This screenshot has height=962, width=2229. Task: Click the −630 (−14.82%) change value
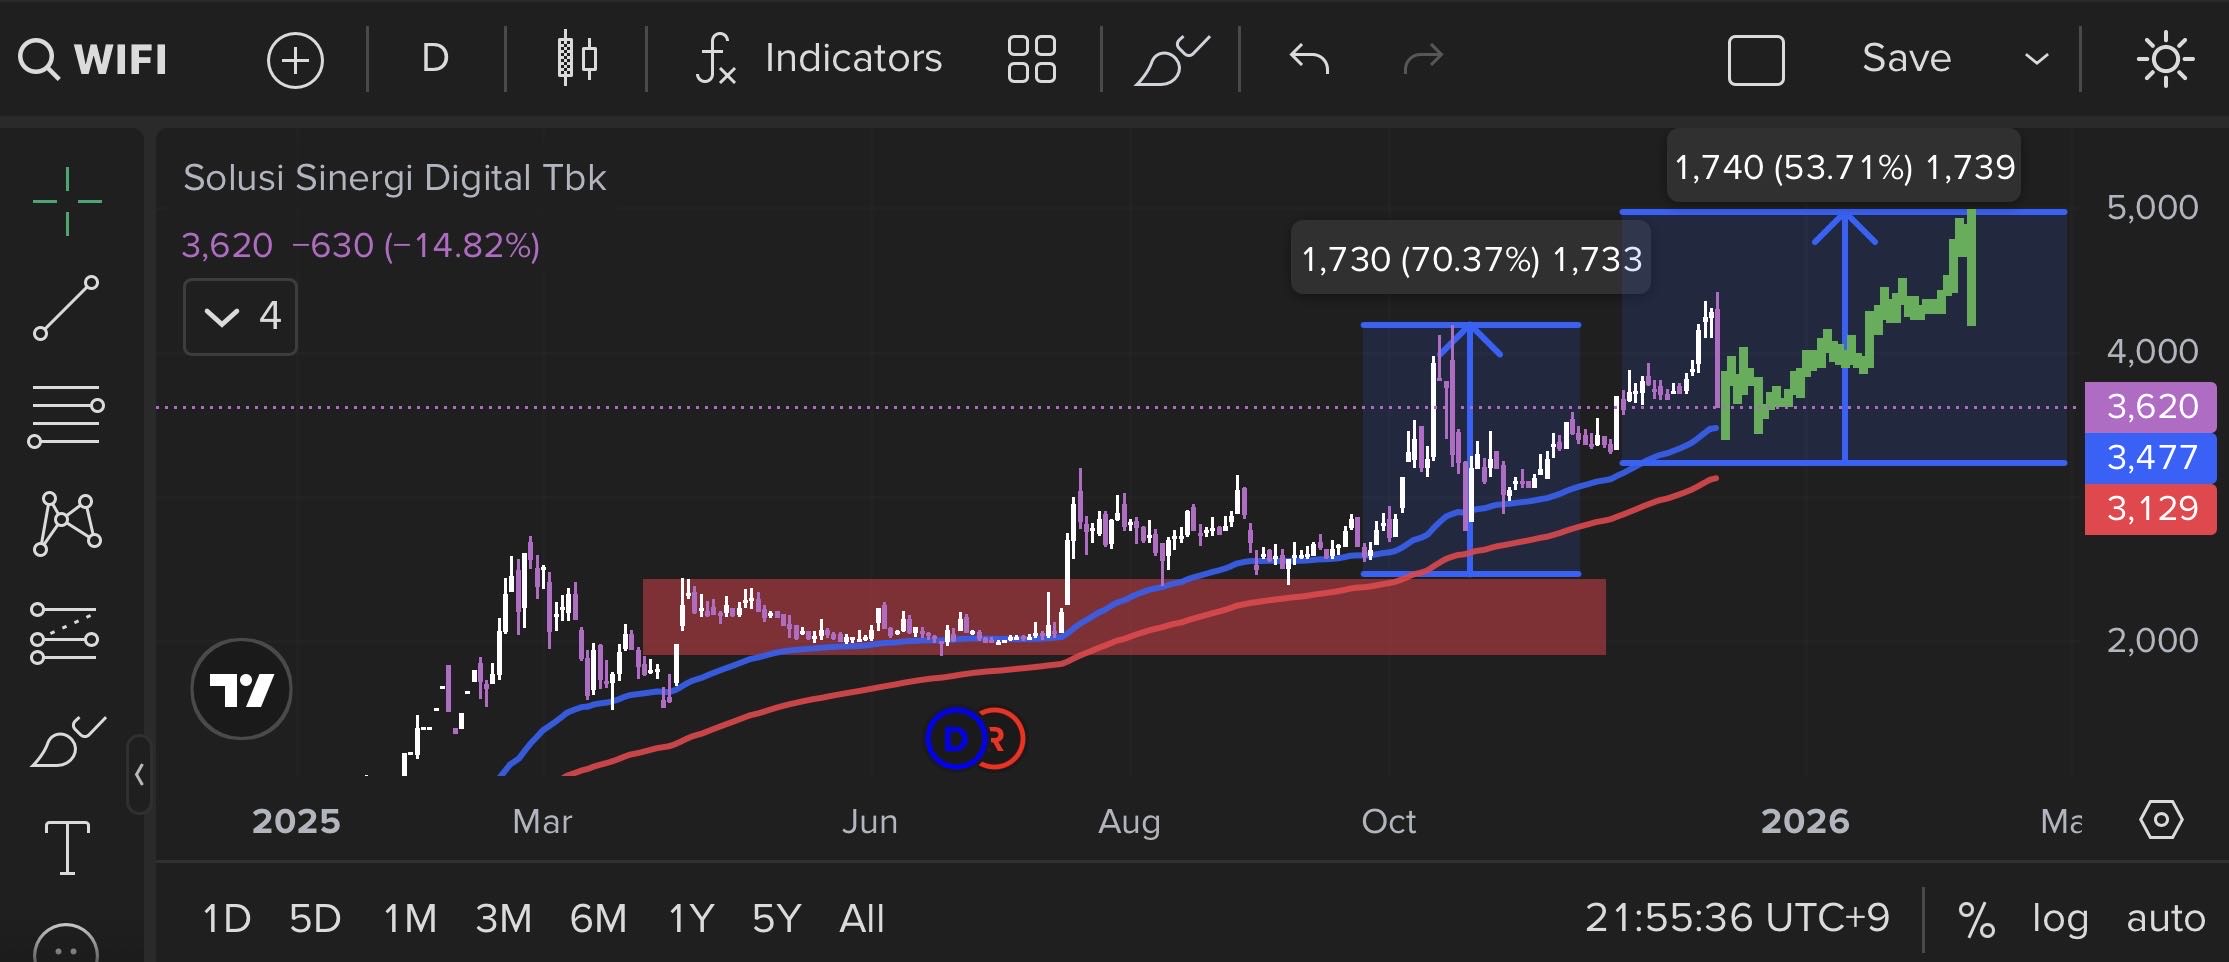coord(415,245)
